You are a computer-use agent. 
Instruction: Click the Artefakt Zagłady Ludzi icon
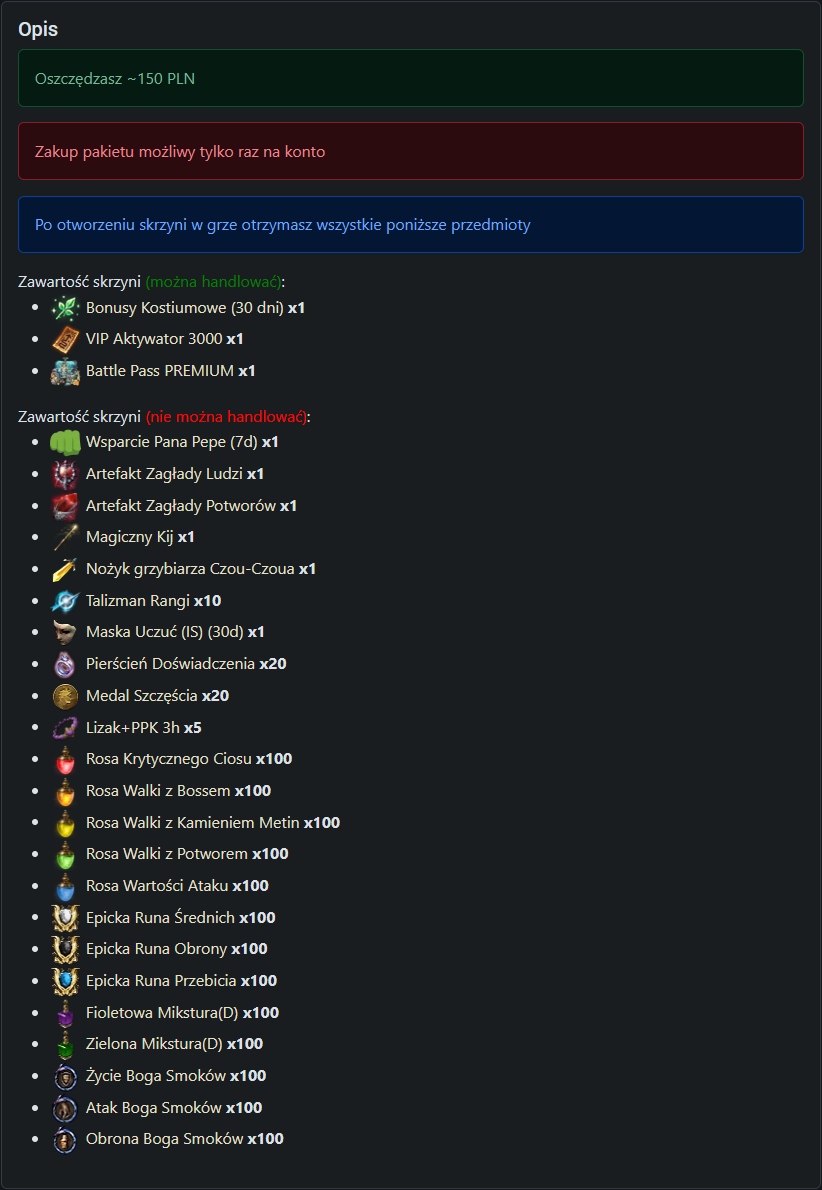(x=65, y=474)
